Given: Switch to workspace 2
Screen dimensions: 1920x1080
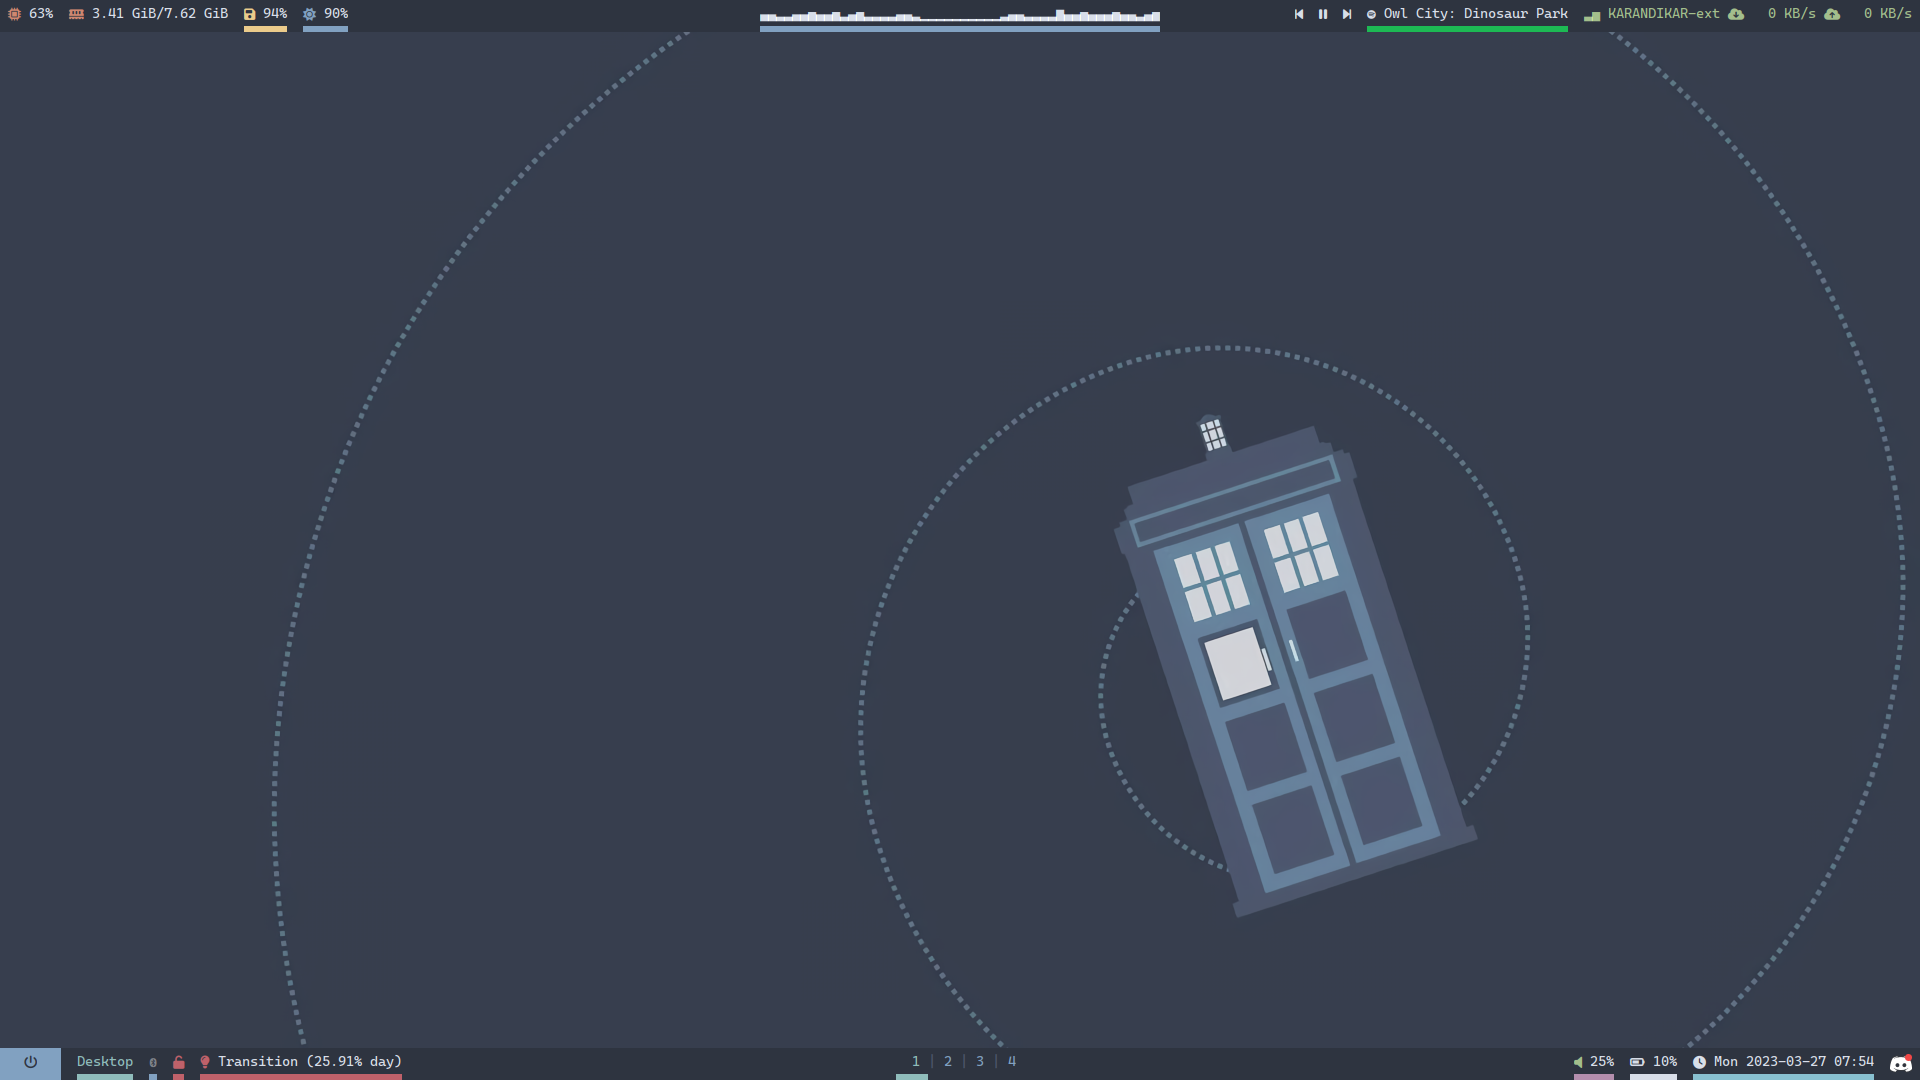Looking at the screenshot, I should (x=948, y=1062).
